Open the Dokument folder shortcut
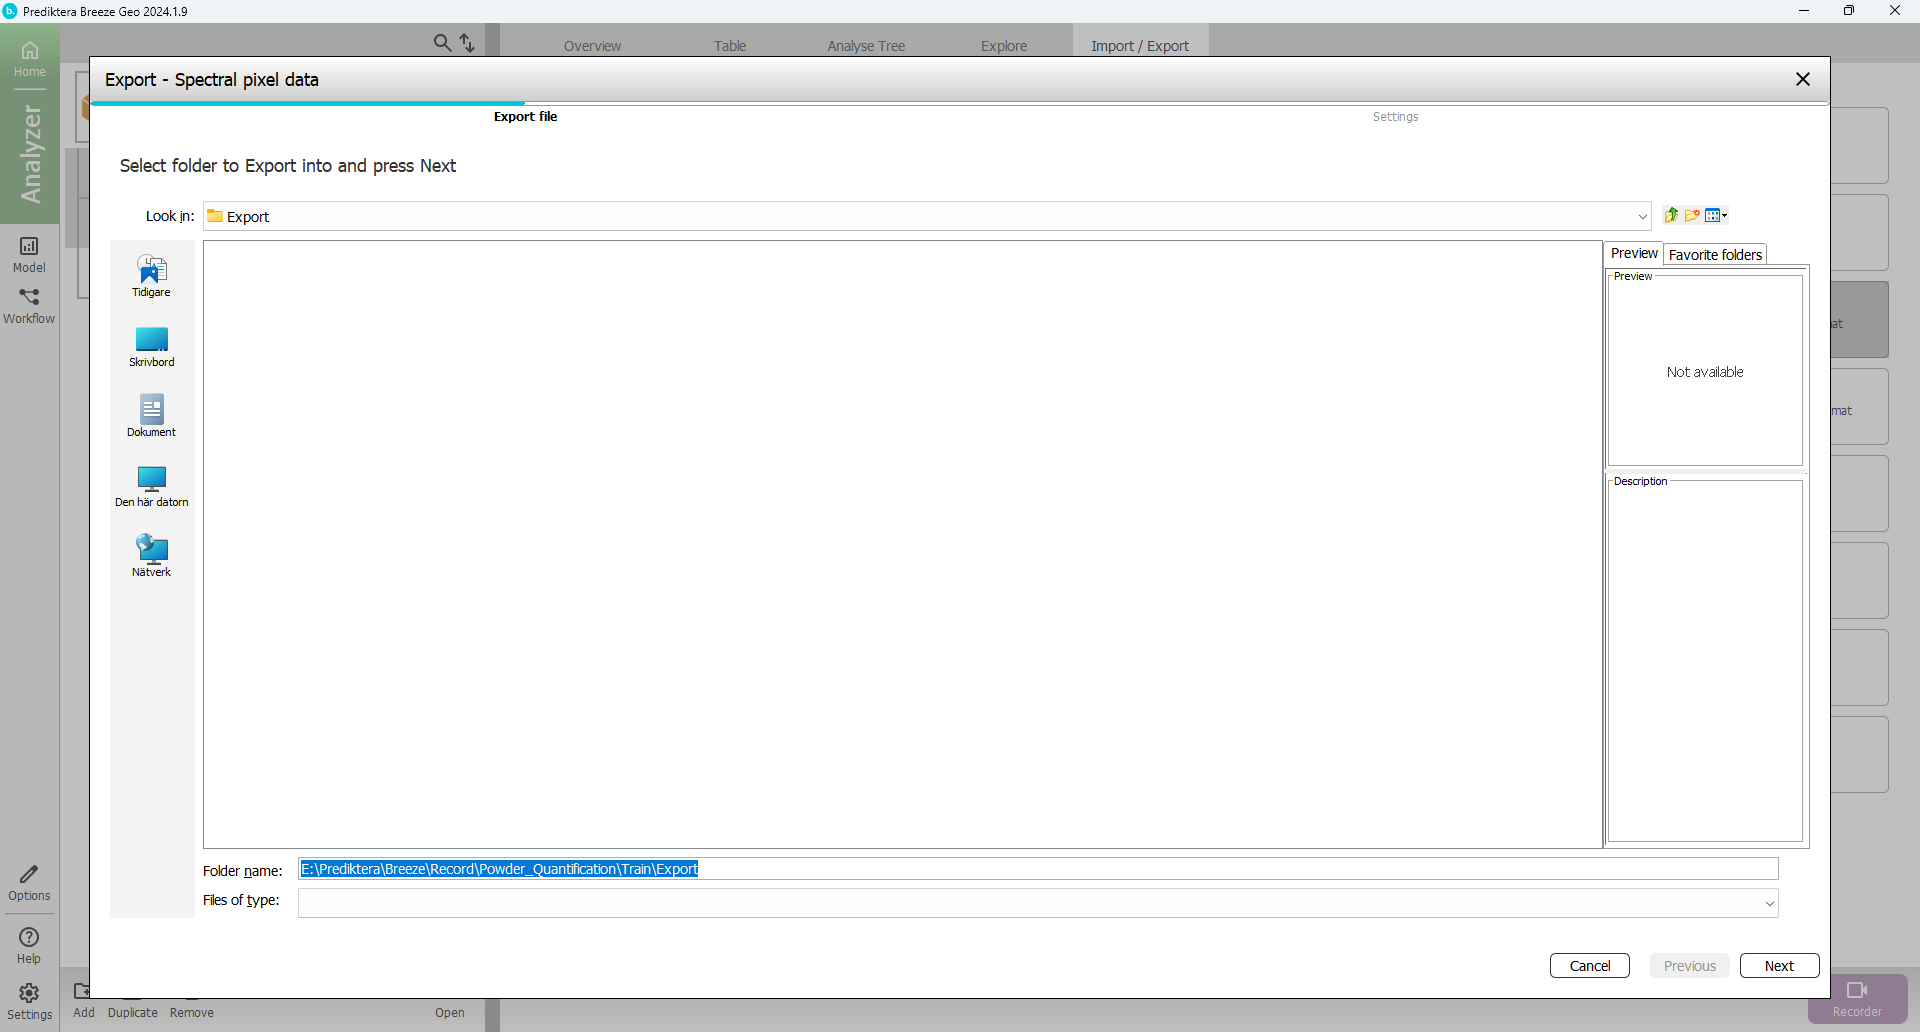 (x=151, y=416)
